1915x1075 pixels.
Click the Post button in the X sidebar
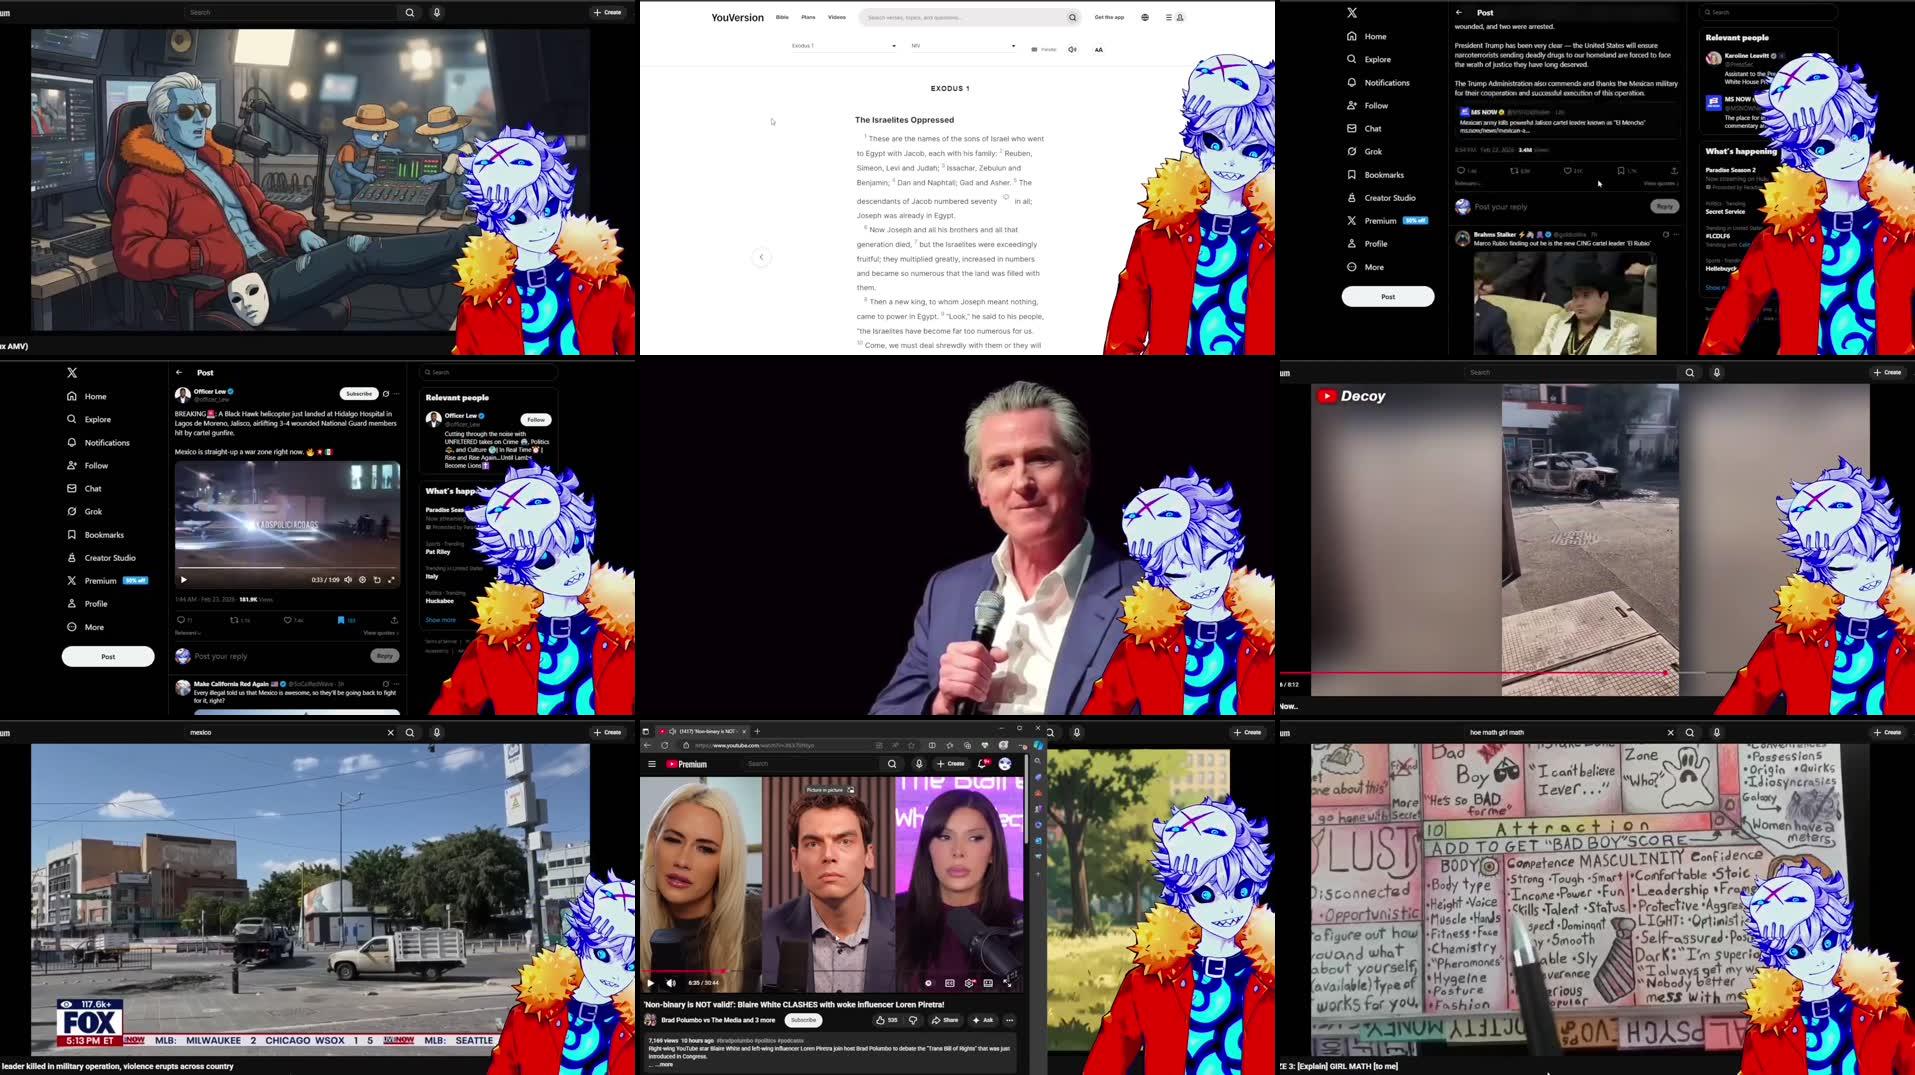click(x=107, y=656)
